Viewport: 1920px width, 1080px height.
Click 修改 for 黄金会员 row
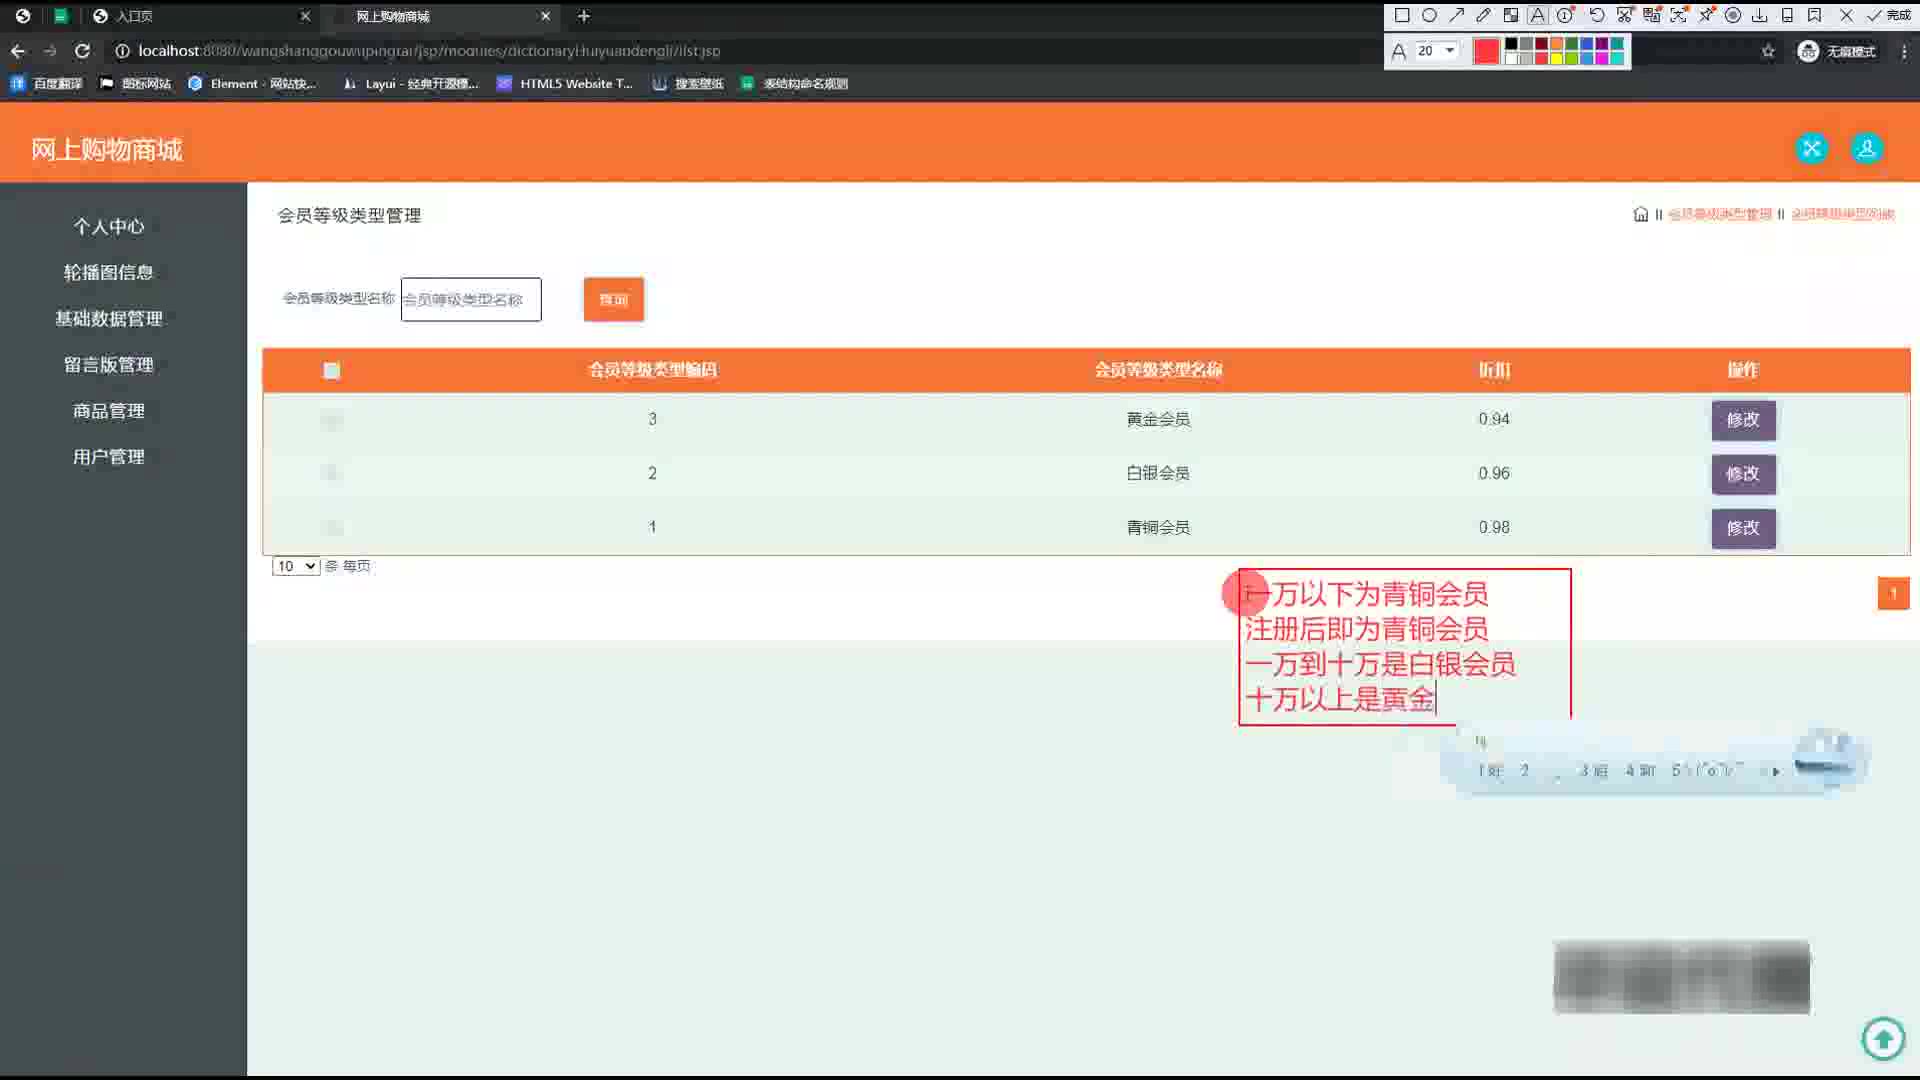pyautogui.click(x=1743, y=420)
